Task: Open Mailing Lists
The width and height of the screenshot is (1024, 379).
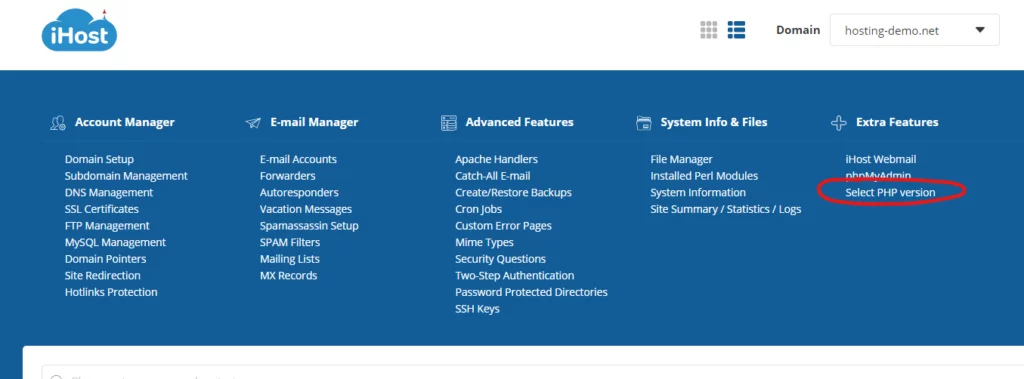Action: pos(290,259)
